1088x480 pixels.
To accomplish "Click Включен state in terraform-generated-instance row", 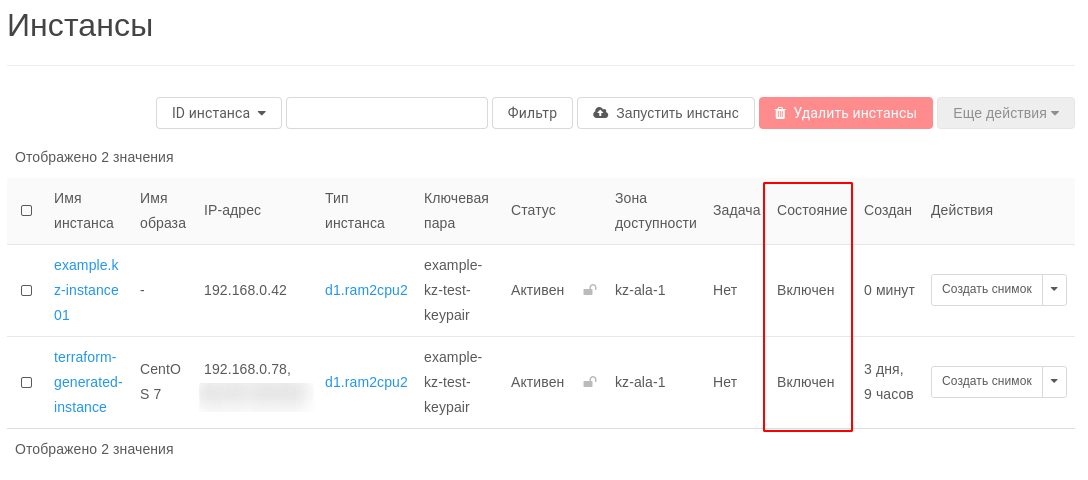I will click(806, 382).
